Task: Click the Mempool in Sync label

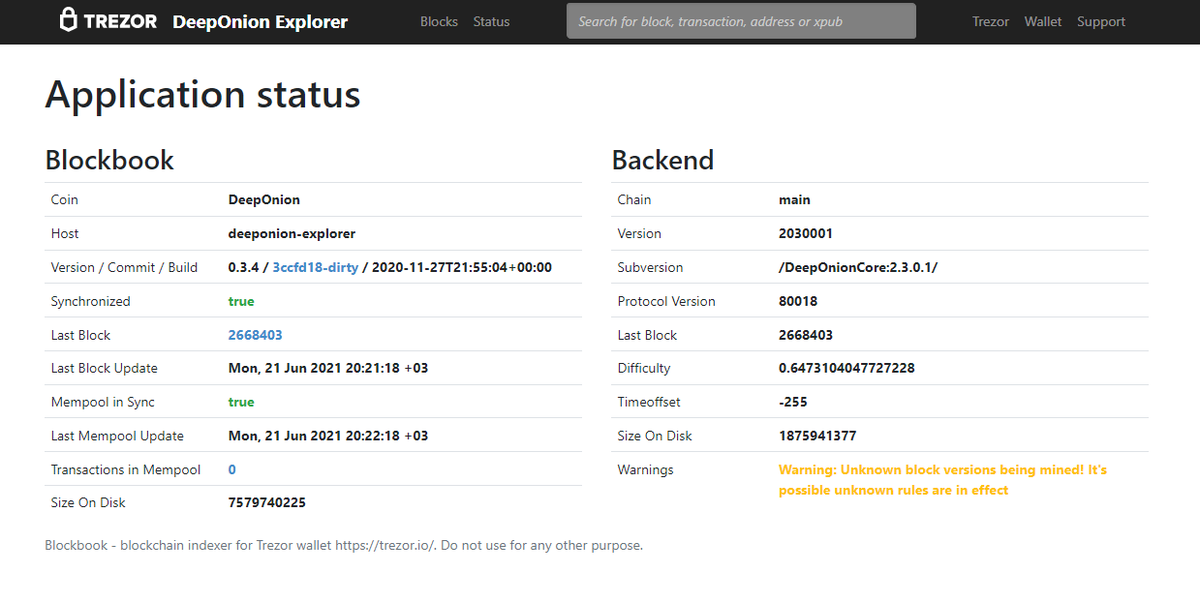Action: 103,402
